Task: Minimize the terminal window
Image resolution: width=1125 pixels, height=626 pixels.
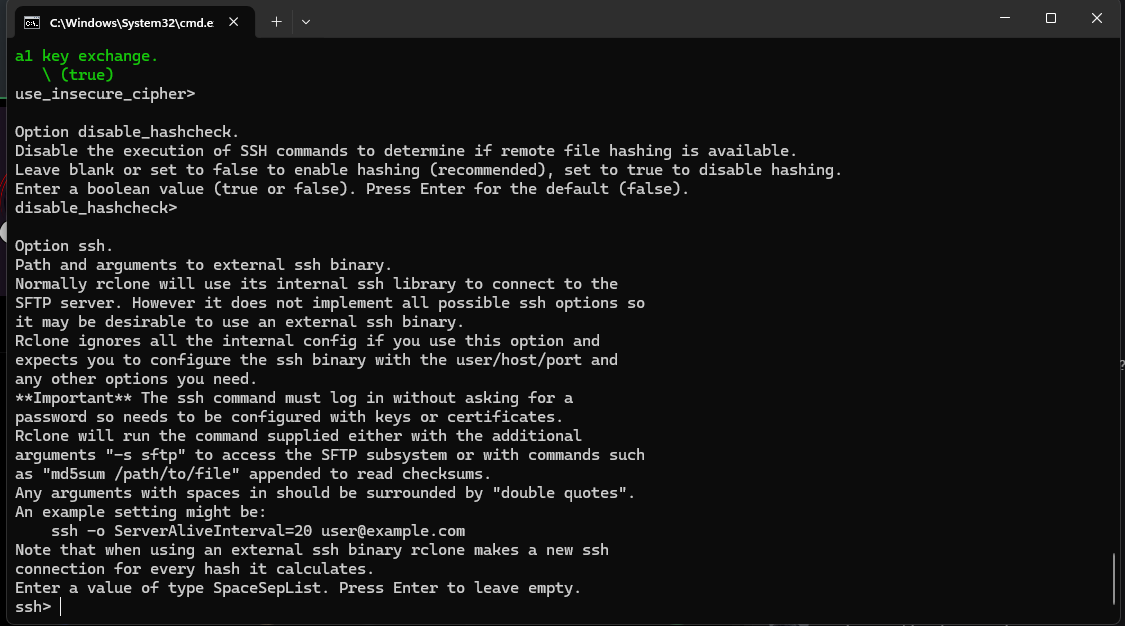Action: [x=1005, y=18]
